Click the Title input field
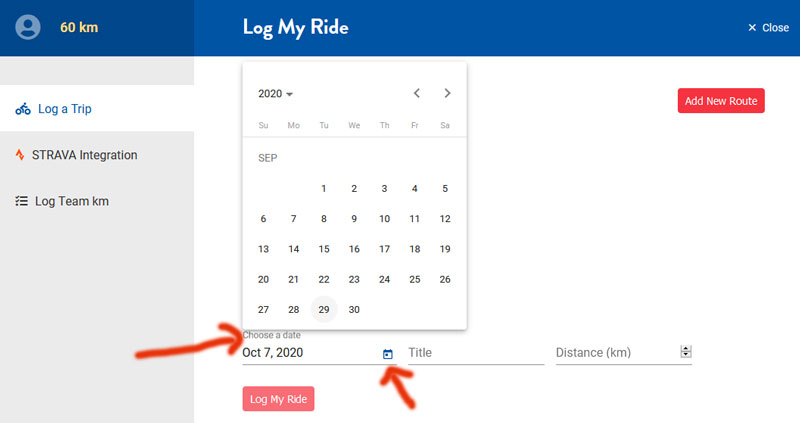This screenshot has width=800, height=423. click(476, 353)
